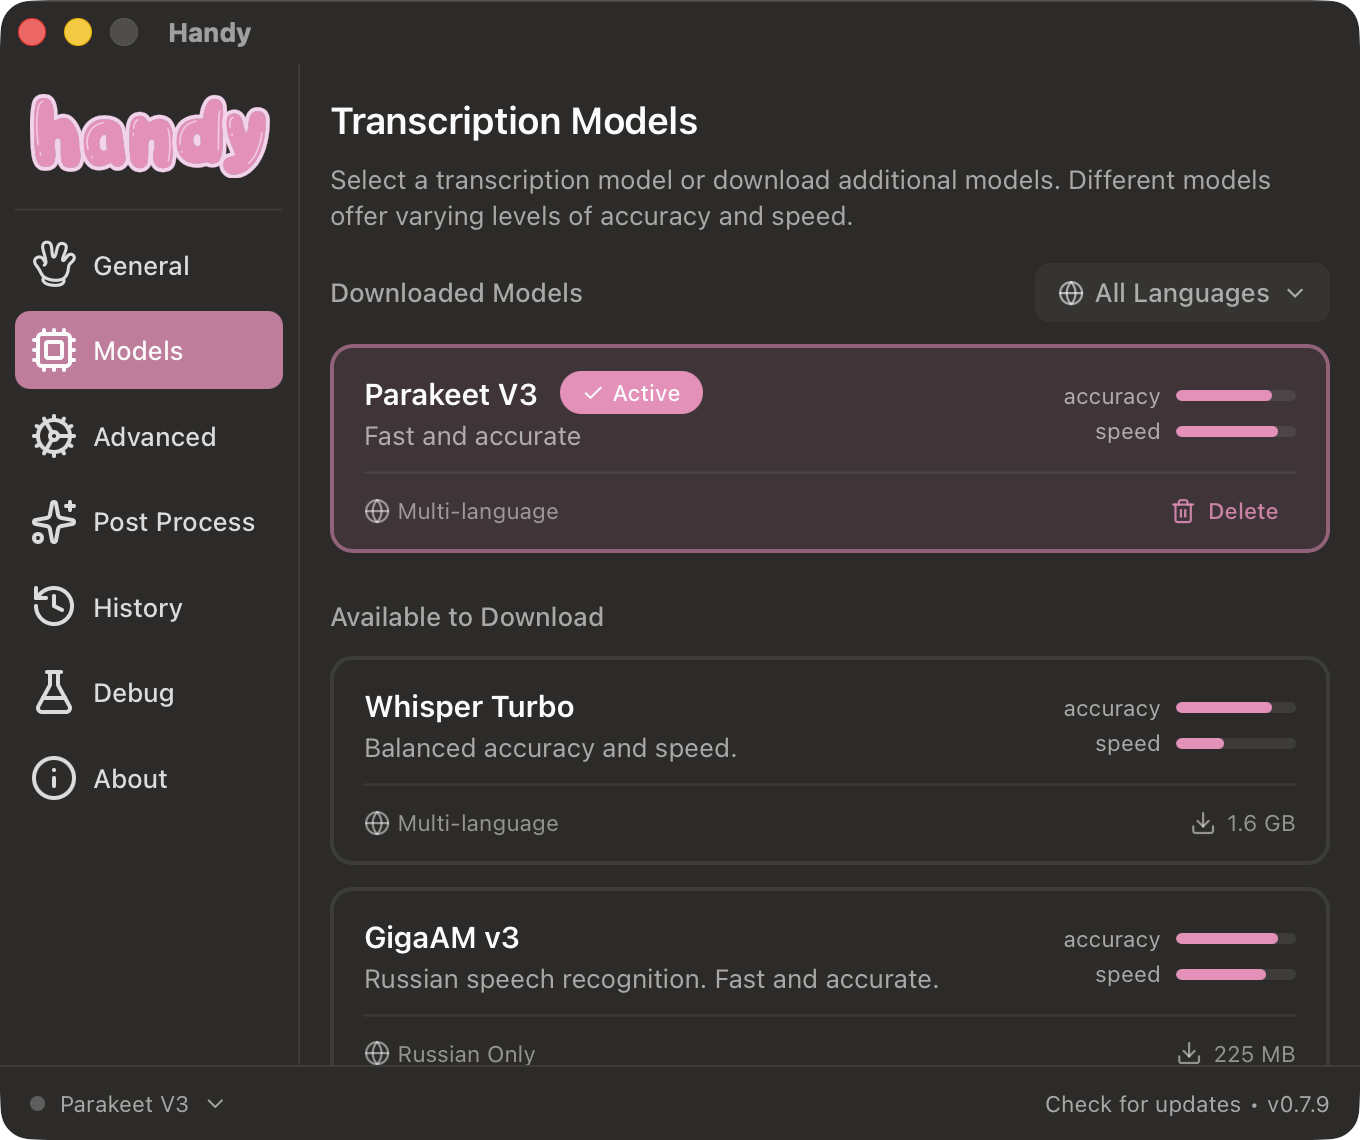Screen dimensions: 1360x1140
Task: Click the globe icon next to Multi-language on Parakeet V3
Action: coord(376,511)
